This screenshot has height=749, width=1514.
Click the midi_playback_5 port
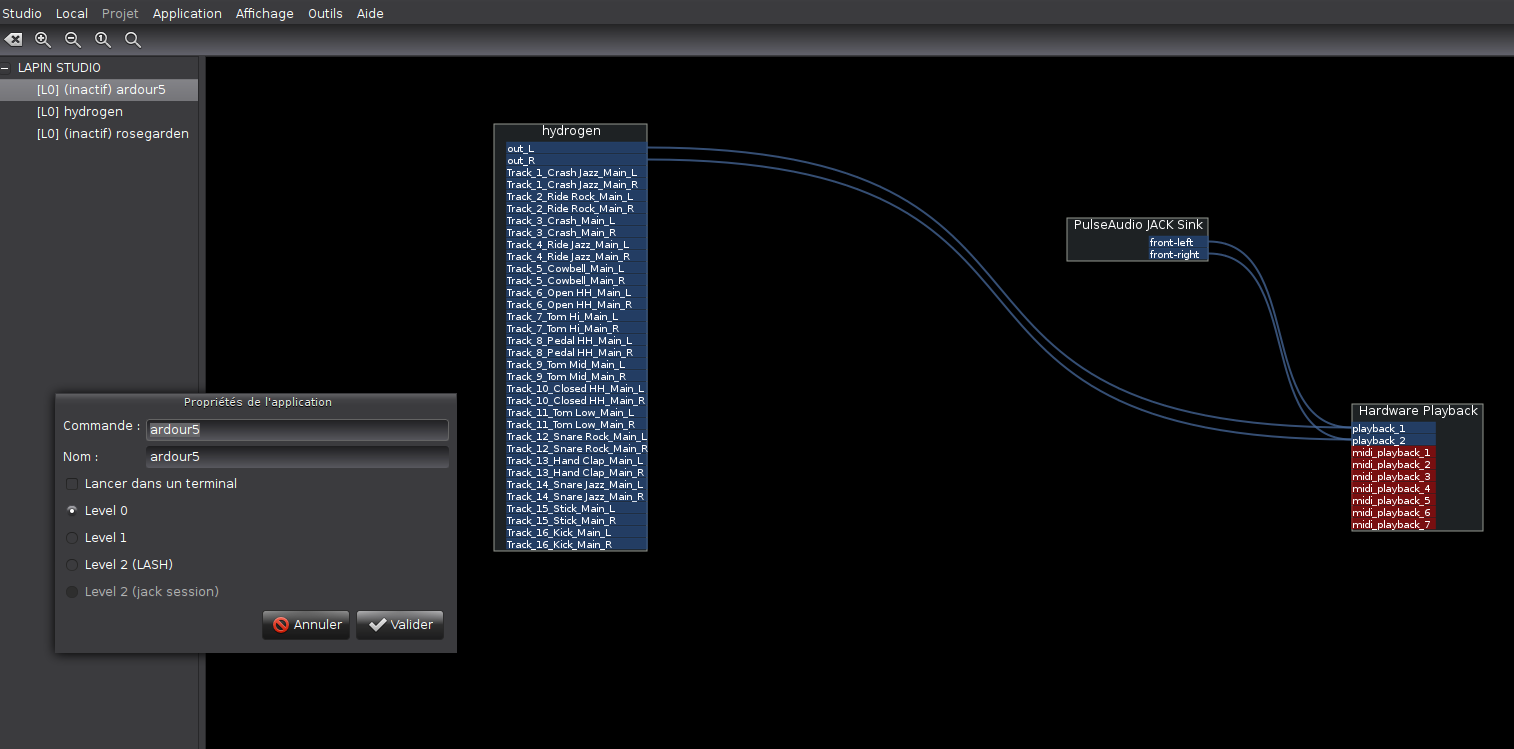[x=1394, y=501]
